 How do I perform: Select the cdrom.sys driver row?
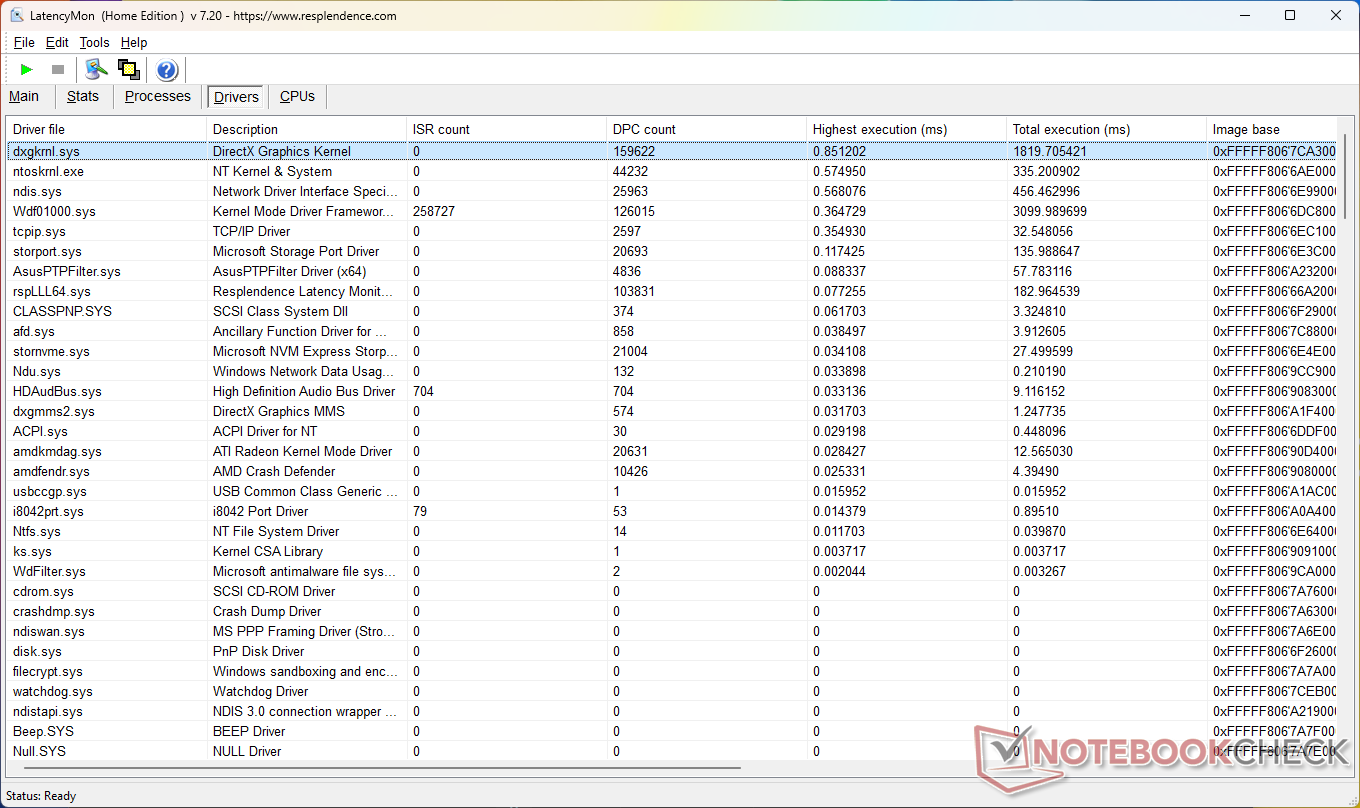pos(671,591)
